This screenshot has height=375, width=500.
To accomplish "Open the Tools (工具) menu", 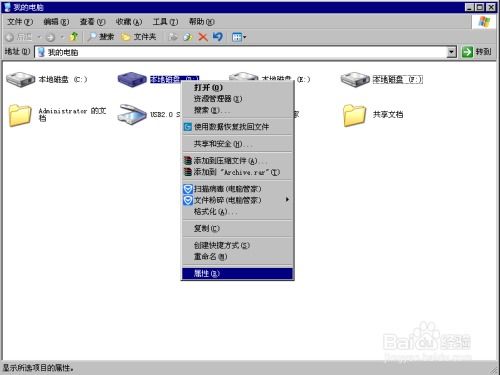I will (165, 22).
